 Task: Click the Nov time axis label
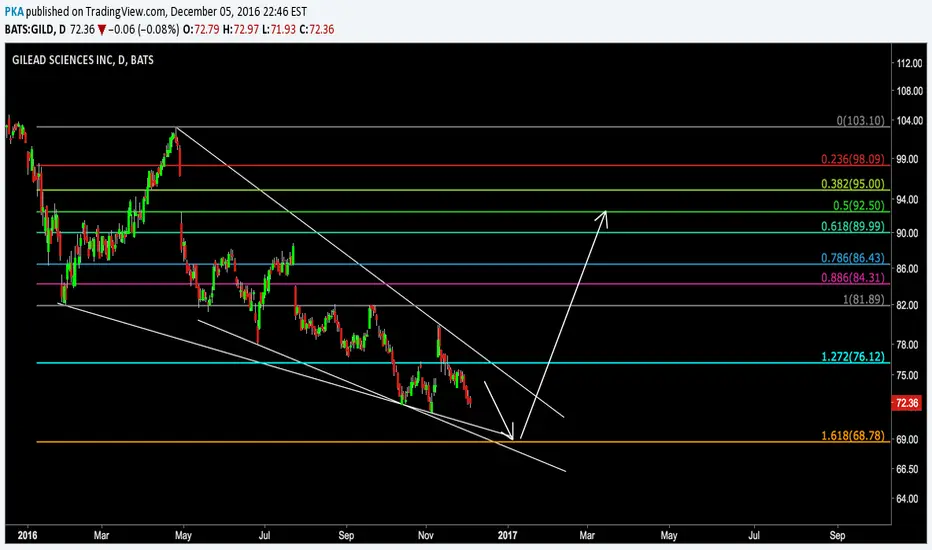coord(426,535)
